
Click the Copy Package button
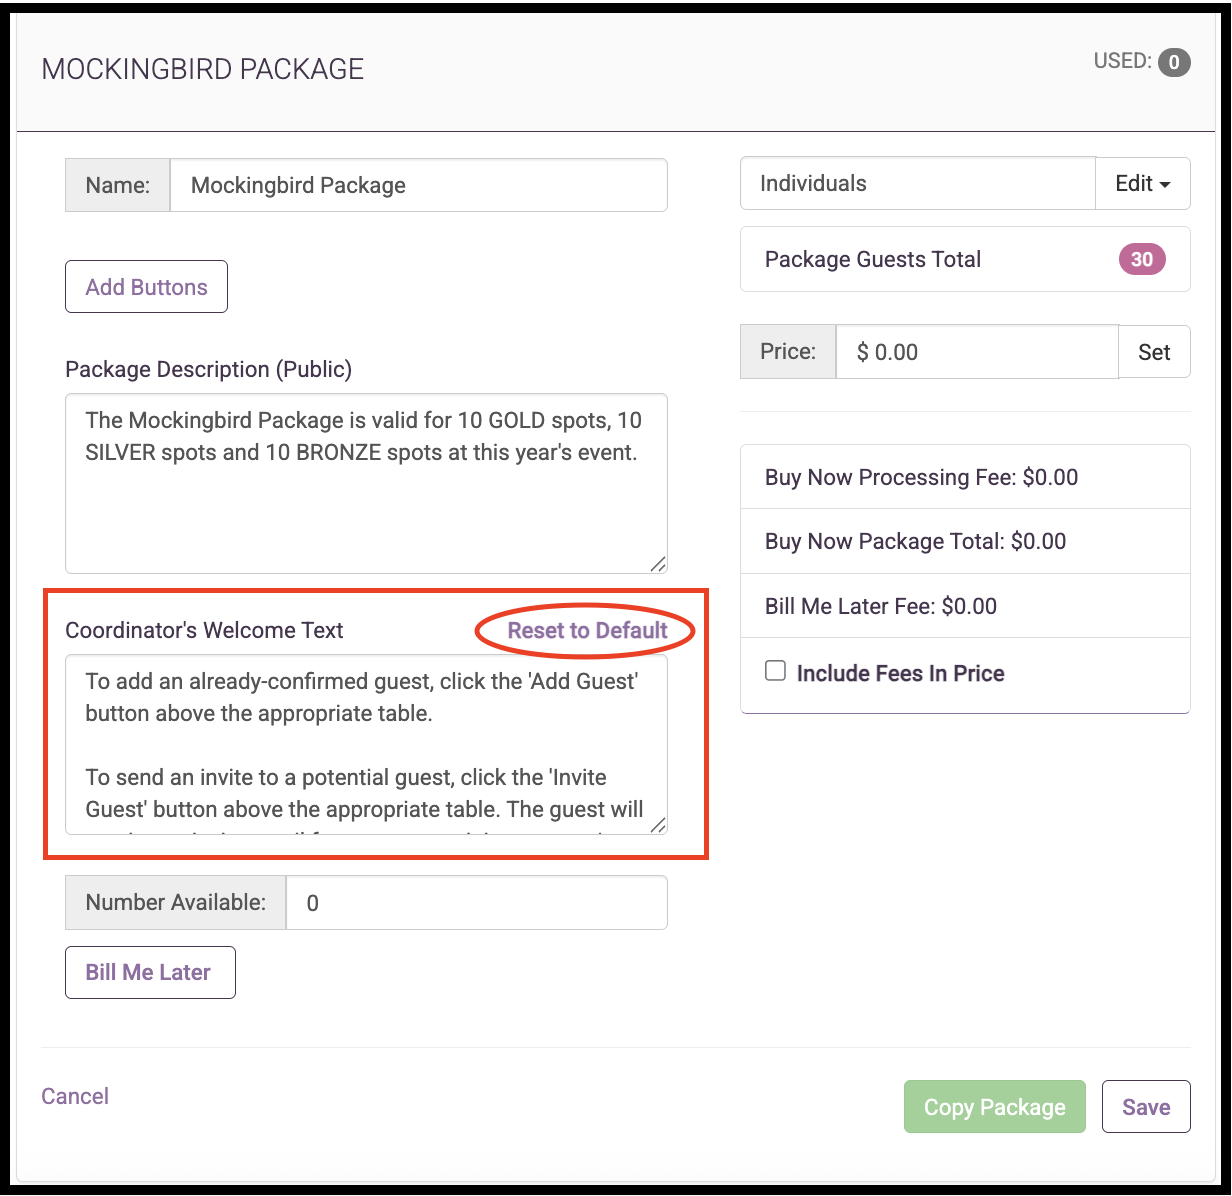995,1107
